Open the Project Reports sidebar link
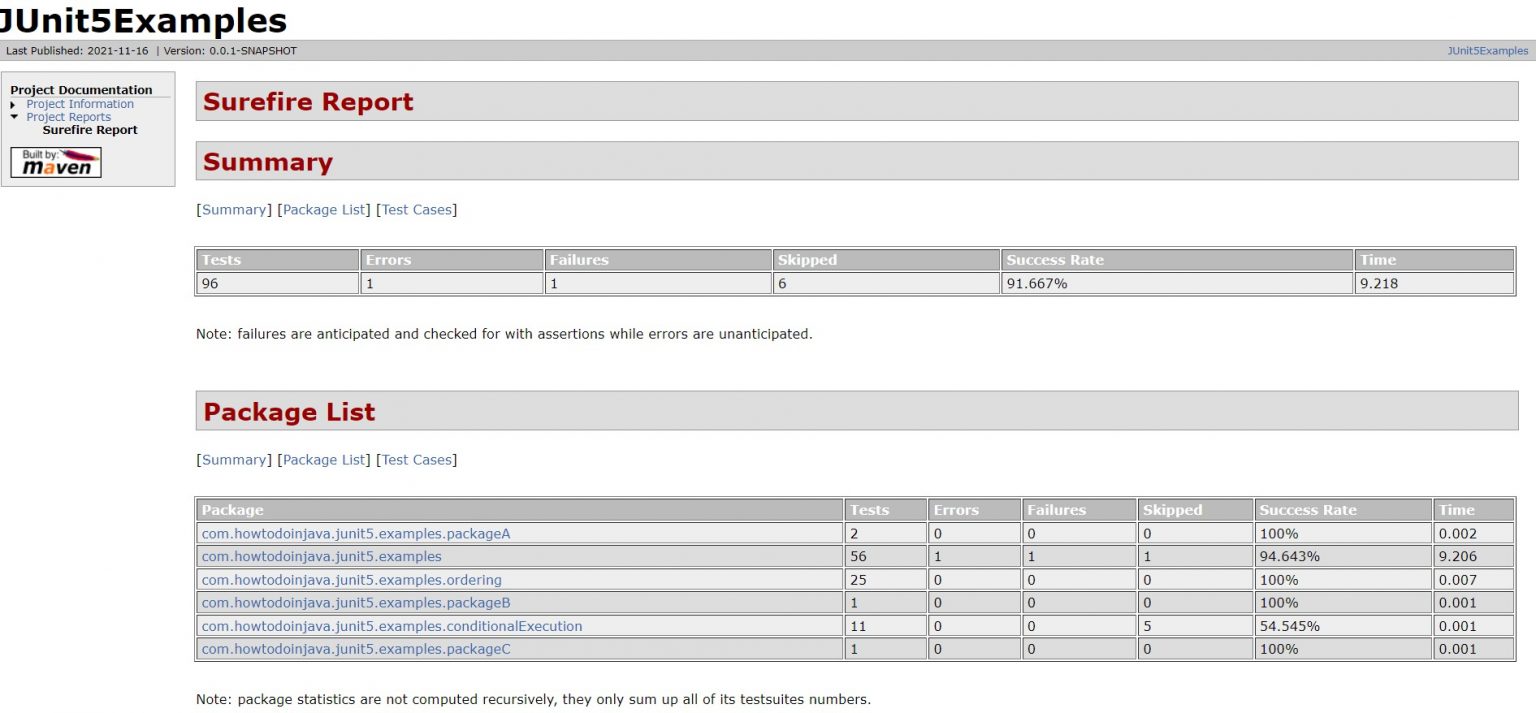The image size is (1536, 713). coord(68,116)
